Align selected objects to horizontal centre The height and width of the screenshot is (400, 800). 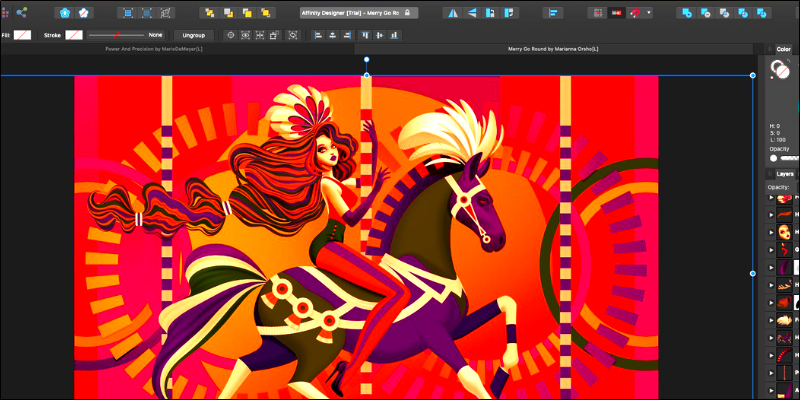click(x=333, y=35)
